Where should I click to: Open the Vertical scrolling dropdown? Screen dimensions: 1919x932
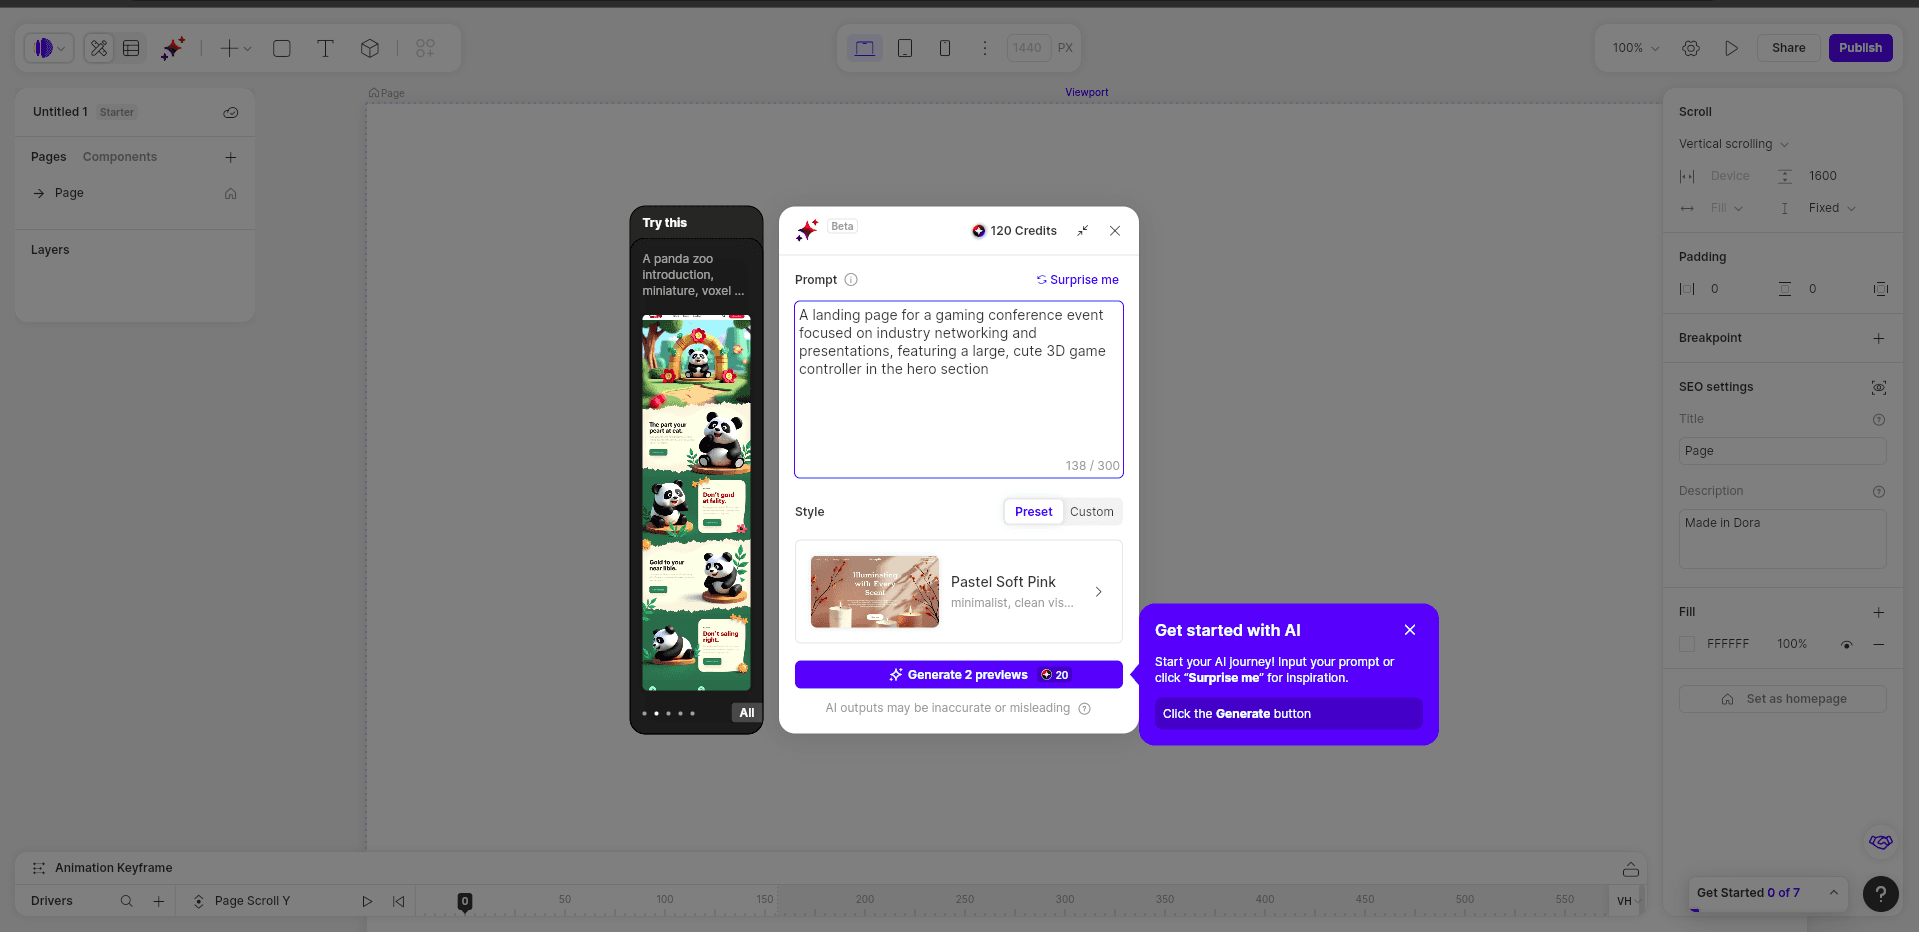click(1733, 144)
